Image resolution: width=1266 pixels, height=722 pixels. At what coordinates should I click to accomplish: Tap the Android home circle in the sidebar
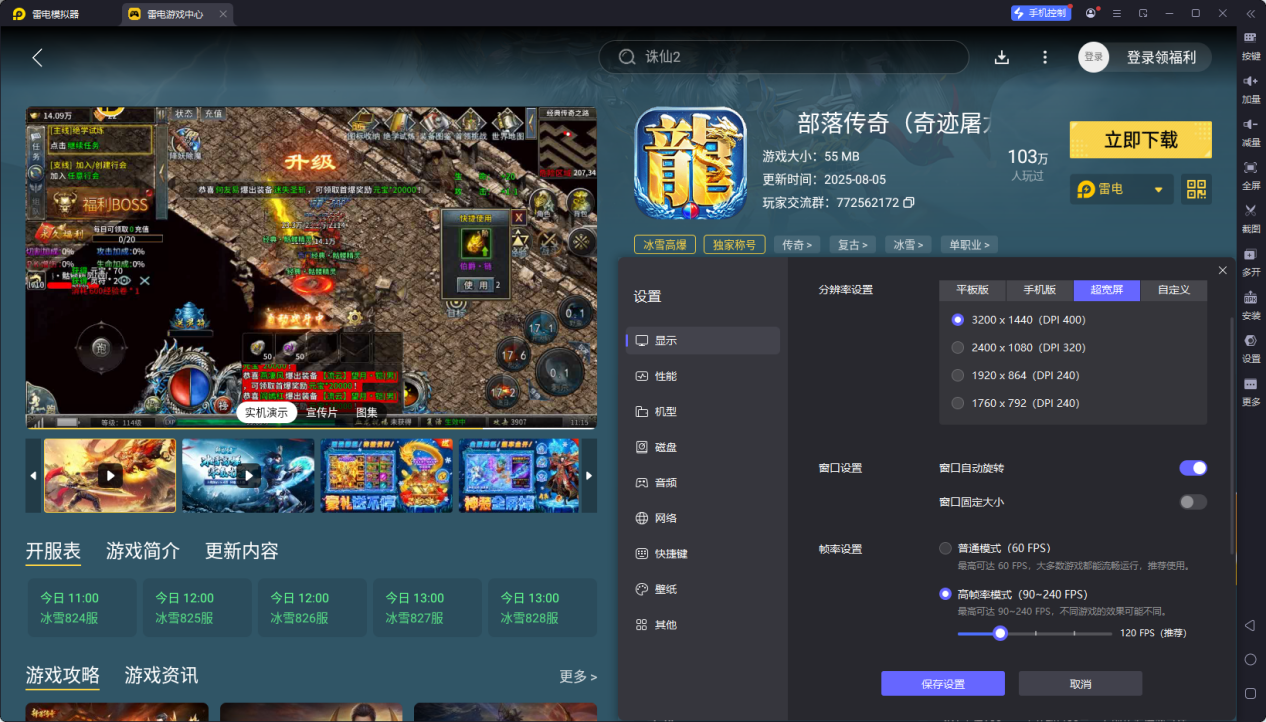click(x=1250, y=659)
